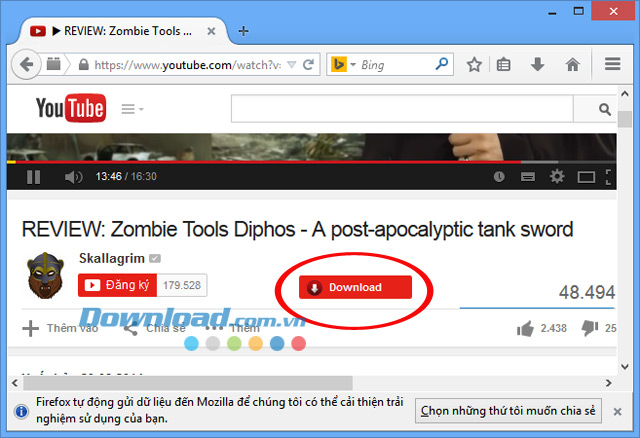Go to the Firefox home page icon
The image size is (640, 438).
[572, 64]
